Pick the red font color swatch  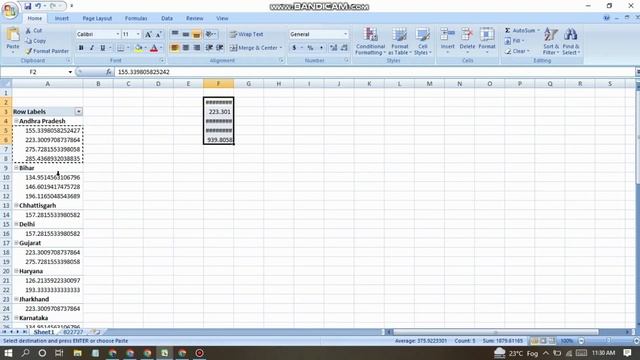point(154,48)
